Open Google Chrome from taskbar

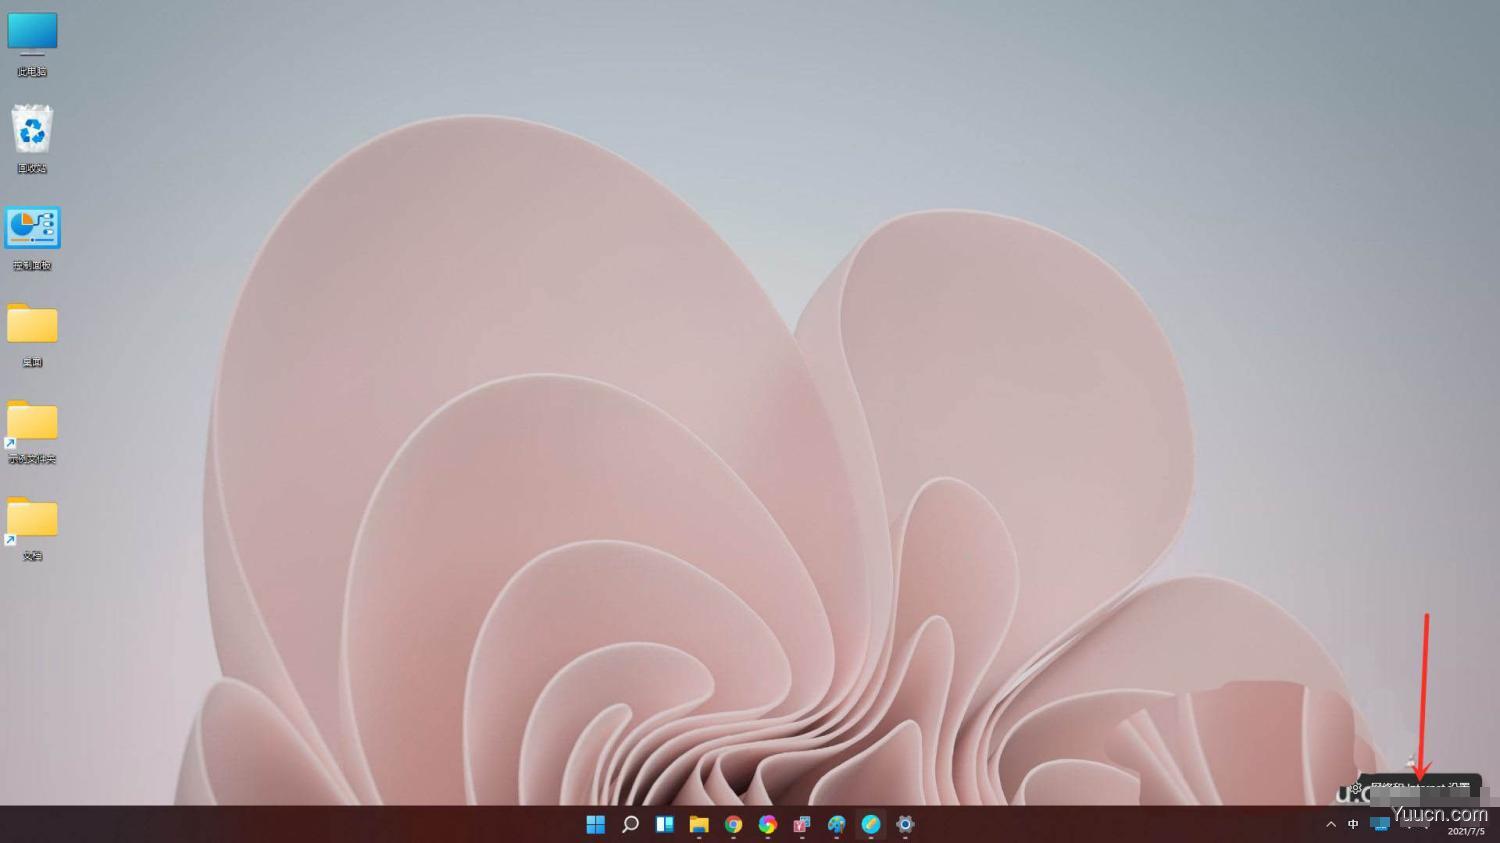733,824
